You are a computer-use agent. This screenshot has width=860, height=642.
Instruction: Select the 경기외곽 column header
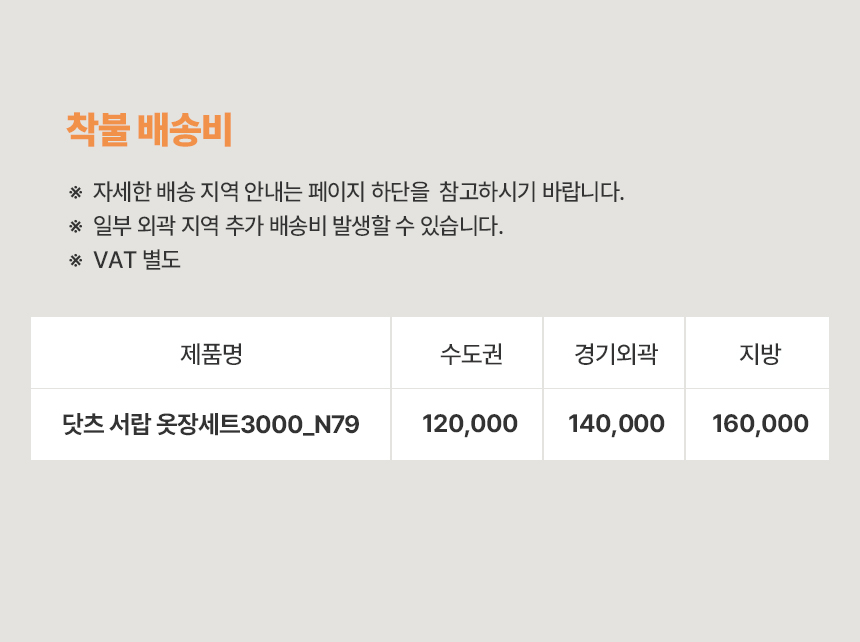pos(616,354)
